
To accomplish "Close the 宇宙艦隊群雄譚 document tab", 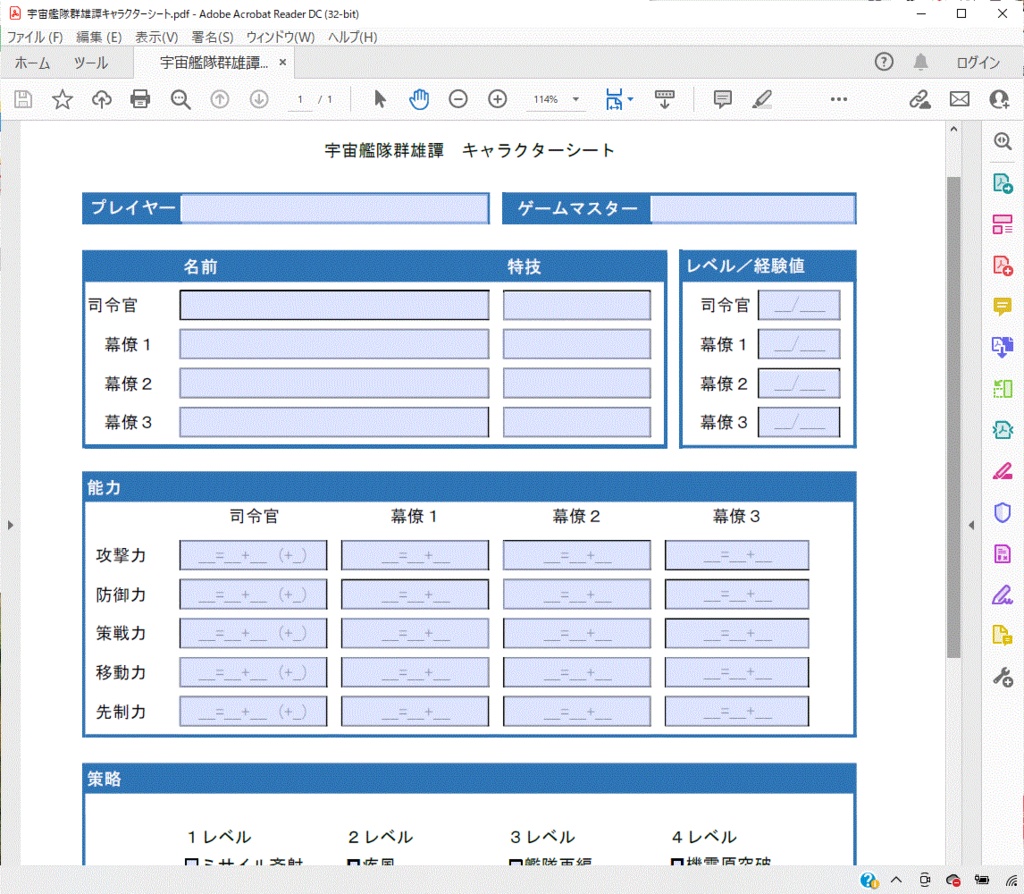I will tap(283, 62).
